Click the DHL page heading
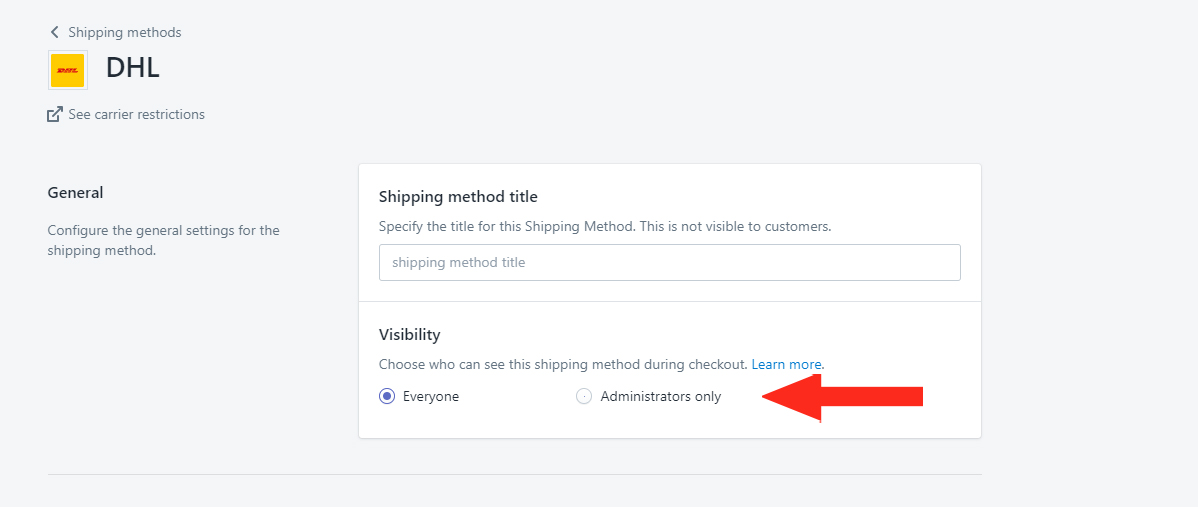This screenshot has width=1198, height=507. [x=132, y=69]
